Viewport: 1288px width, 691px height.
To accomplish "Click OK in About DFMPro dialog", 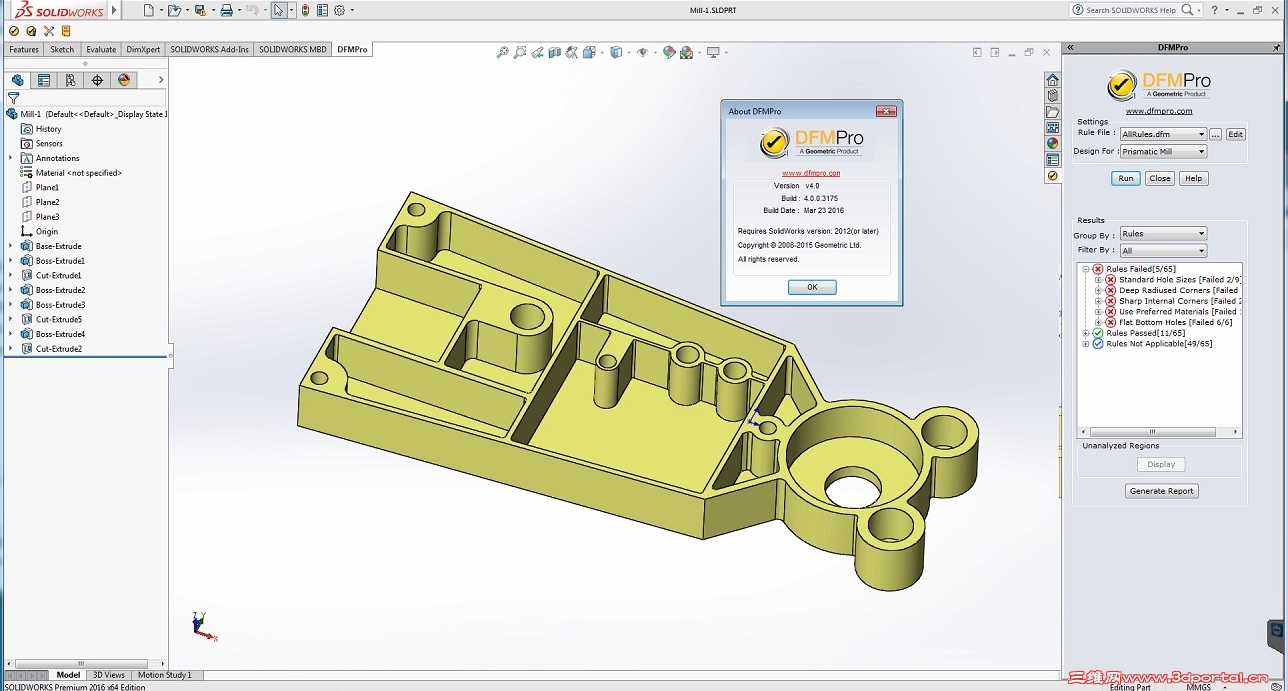I will pyautogui.click(x=812, y=287).
